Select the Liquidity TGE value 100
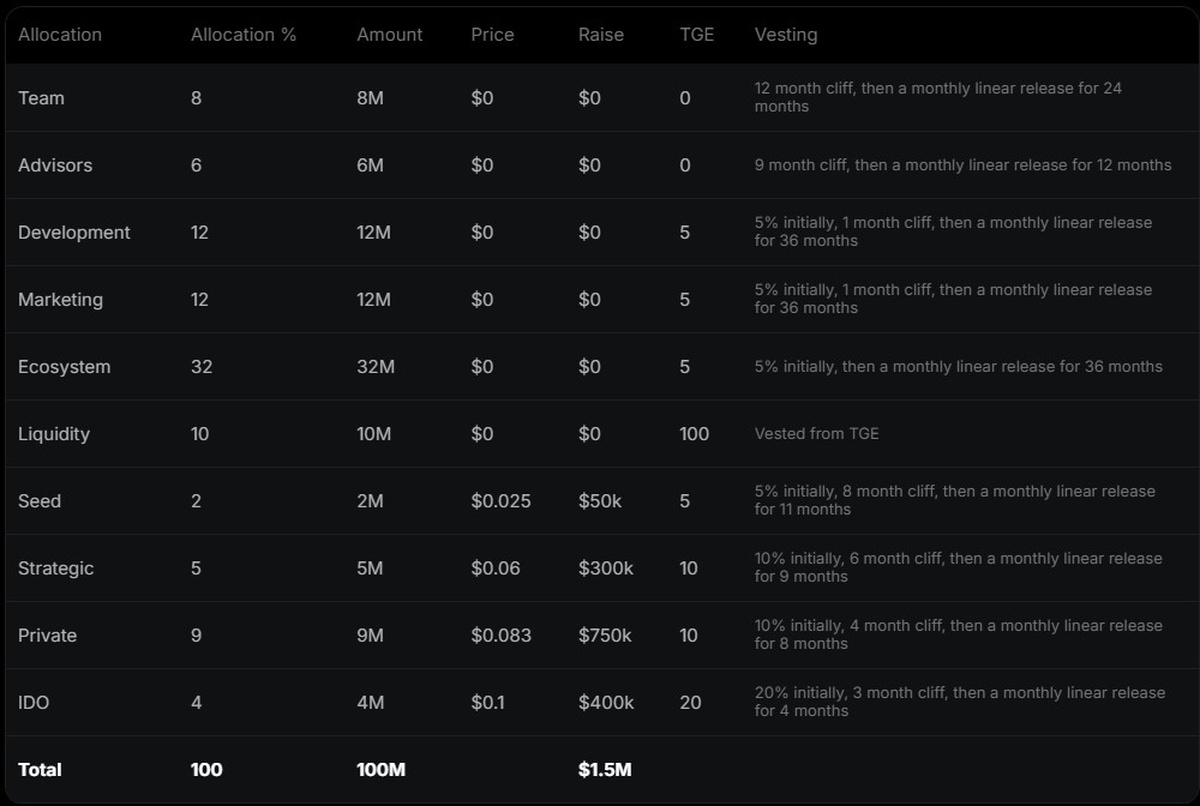This screenshot has height=806, width=1200. [693, 434]
